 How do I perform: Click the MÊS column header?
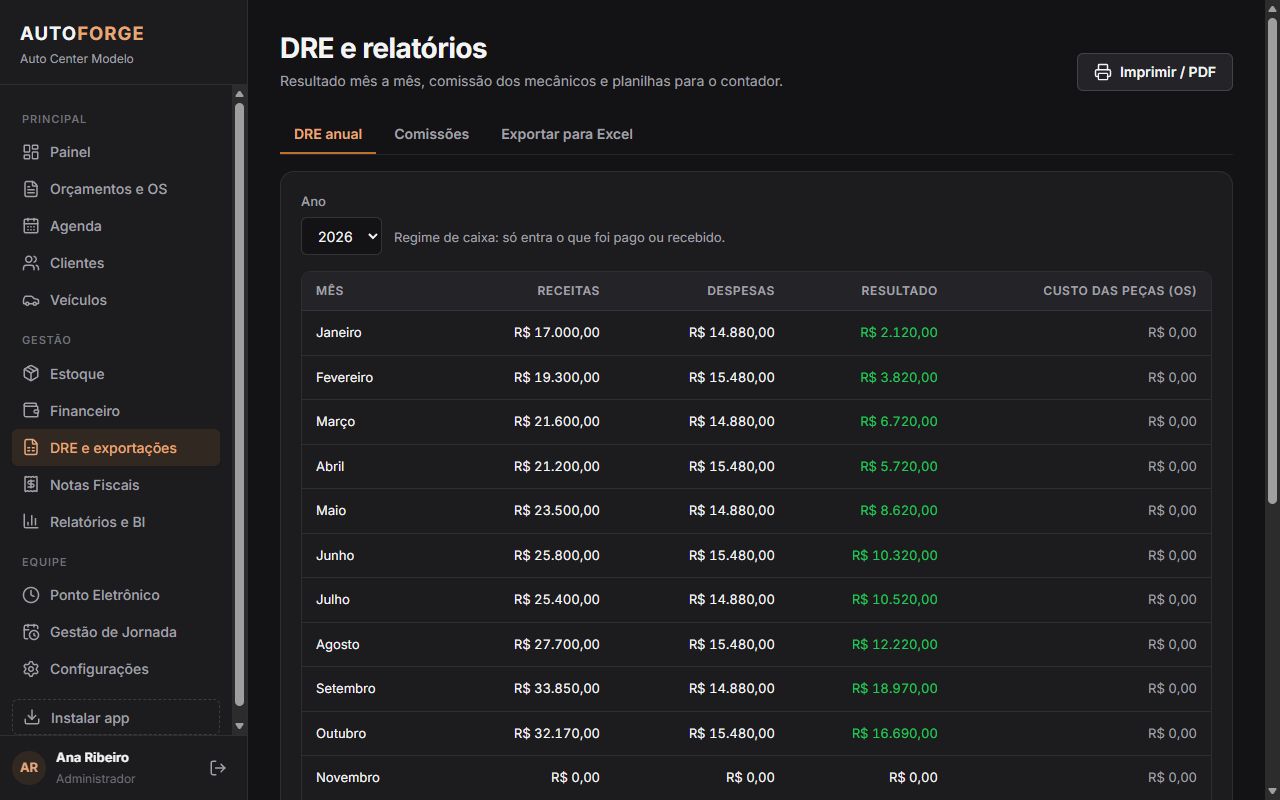(330, 291)
